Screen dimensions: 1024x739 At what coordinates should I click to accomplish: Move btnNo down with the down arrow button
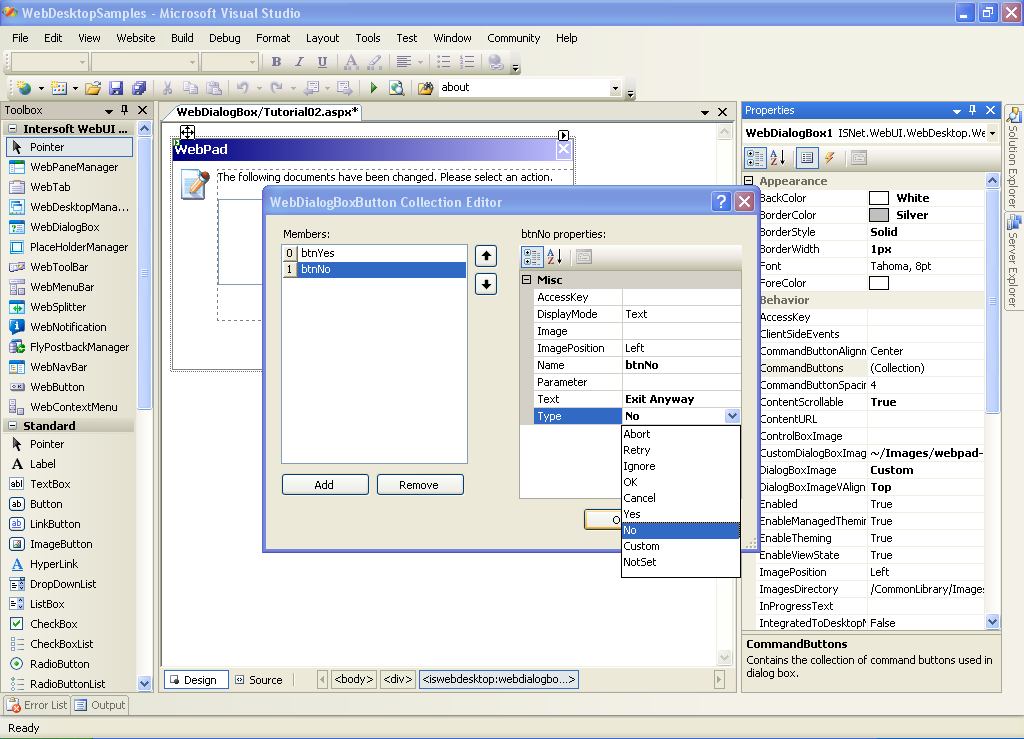pyautogui.click(x=485, y=284)
